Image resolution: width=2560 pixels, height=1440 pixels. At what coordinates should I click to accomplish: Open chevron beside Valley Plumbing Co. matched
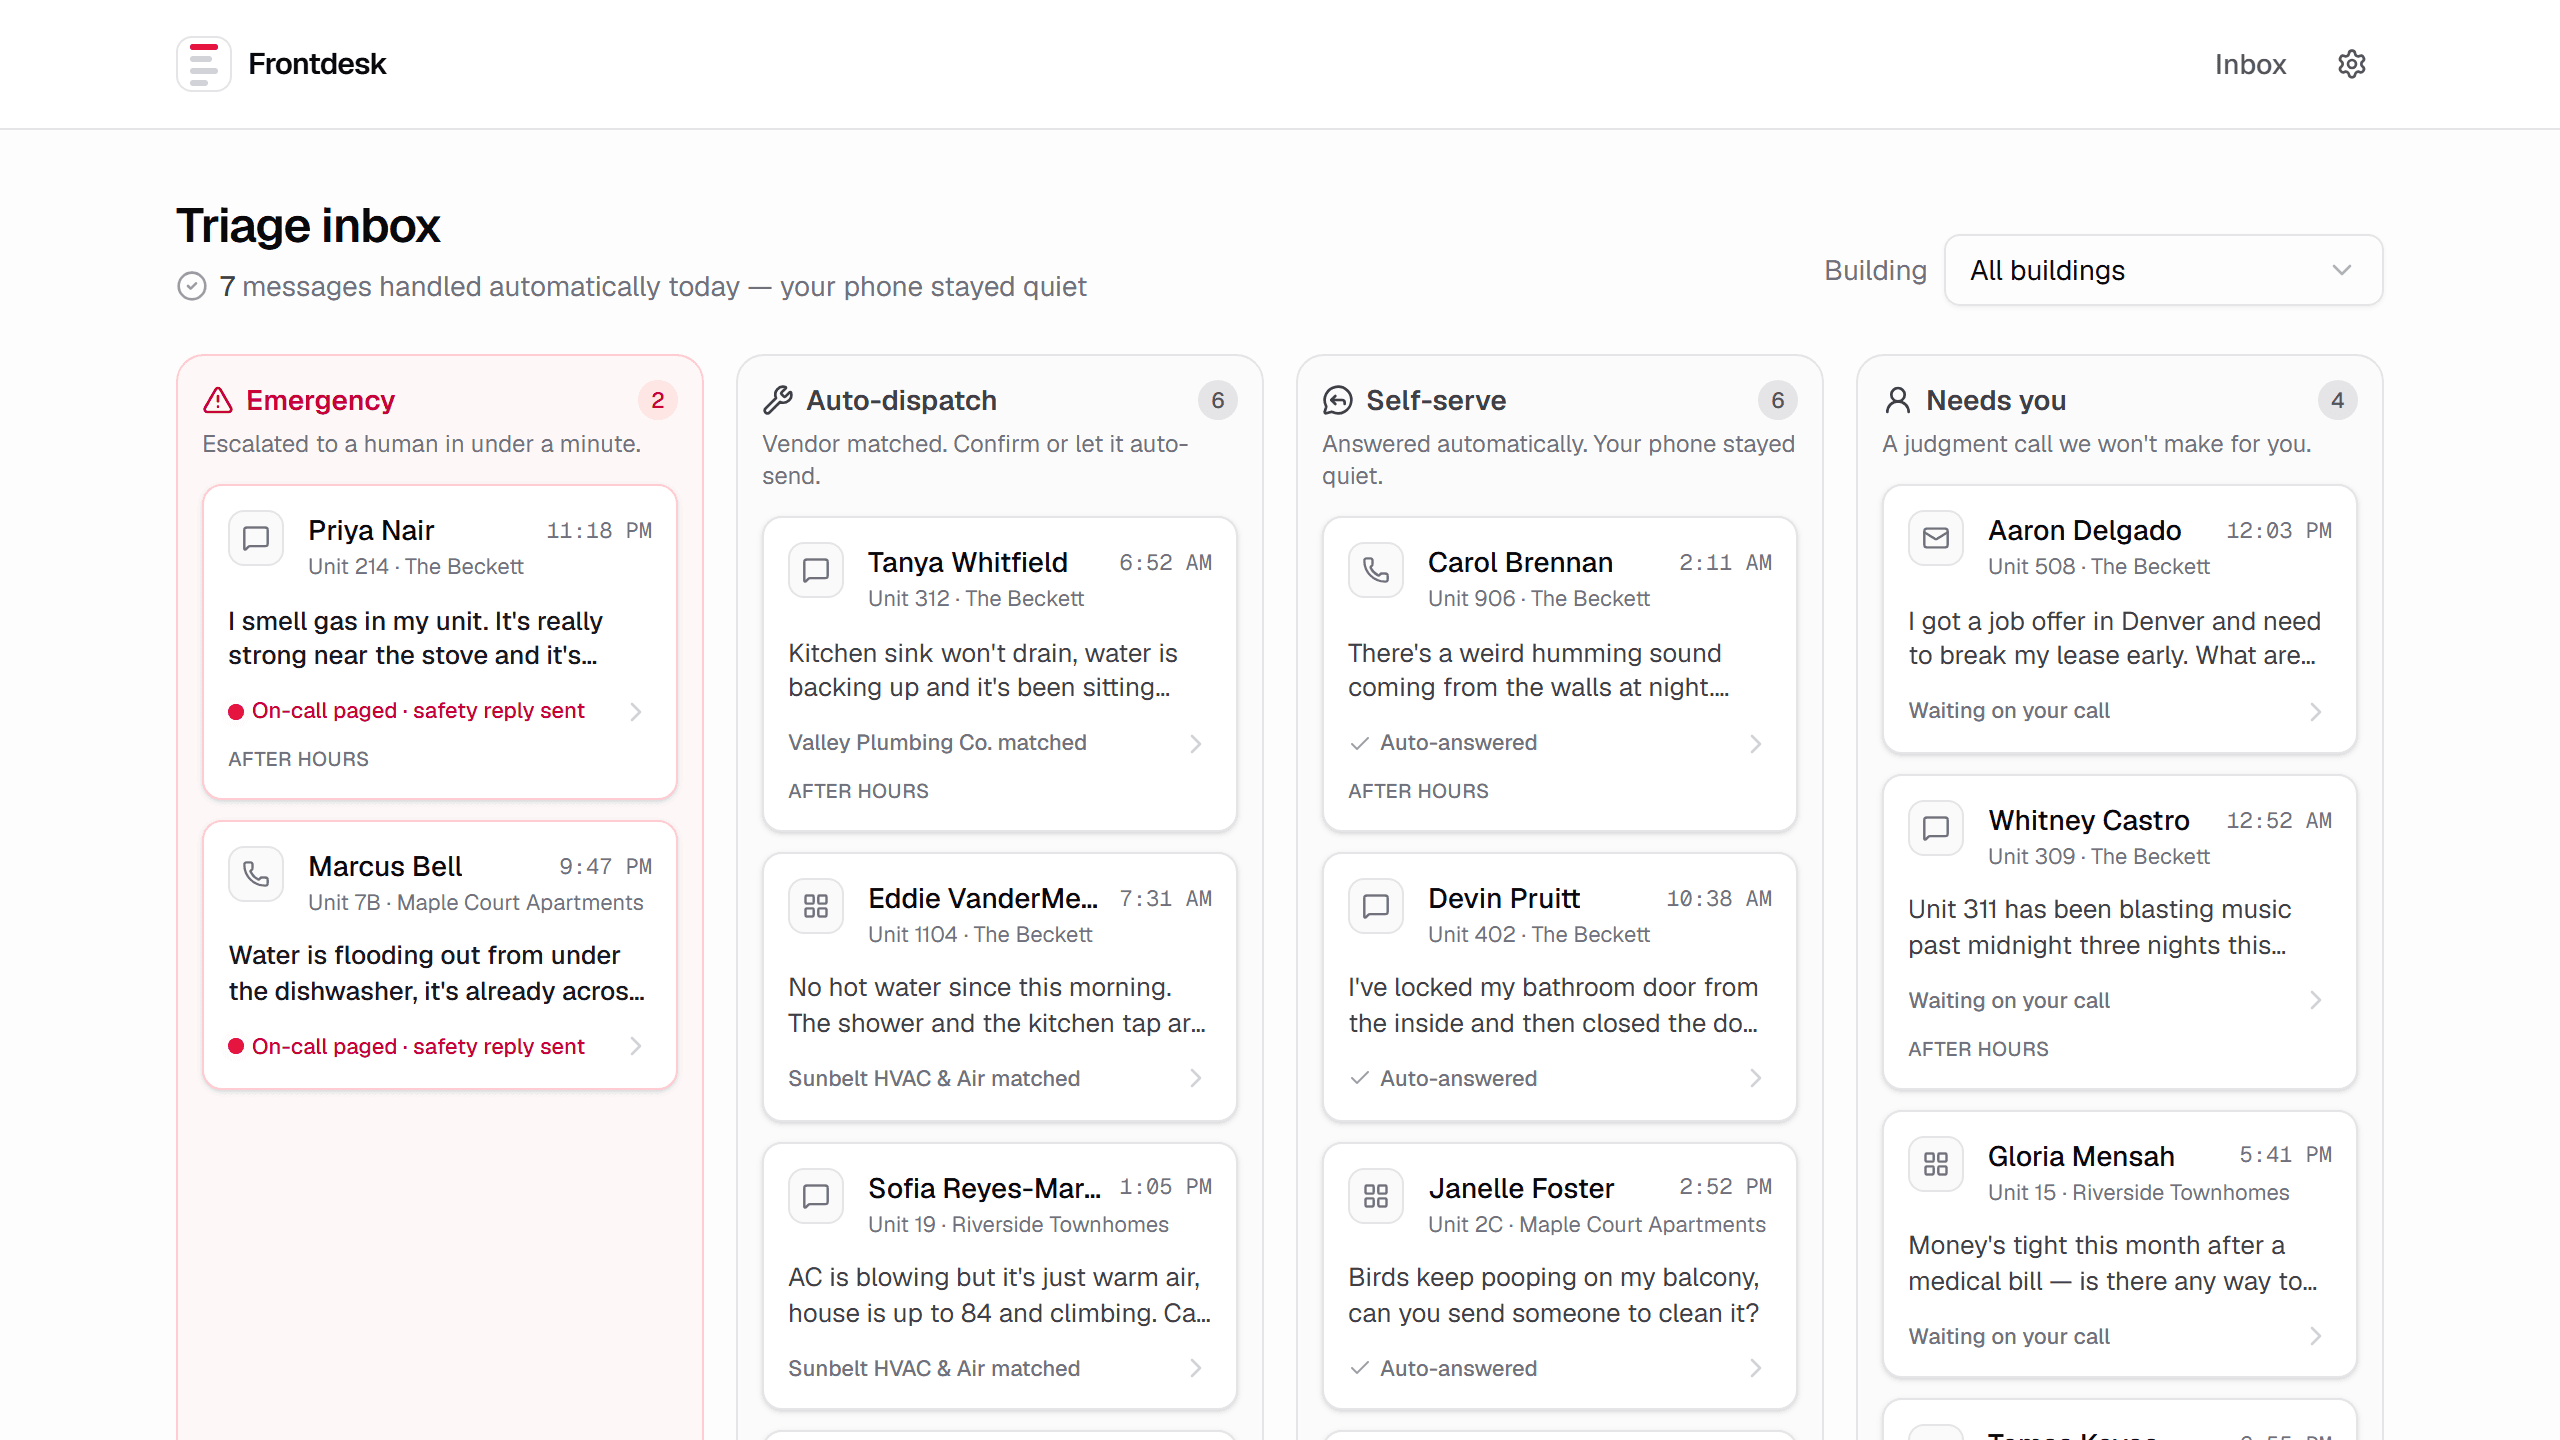[1195, 743]
